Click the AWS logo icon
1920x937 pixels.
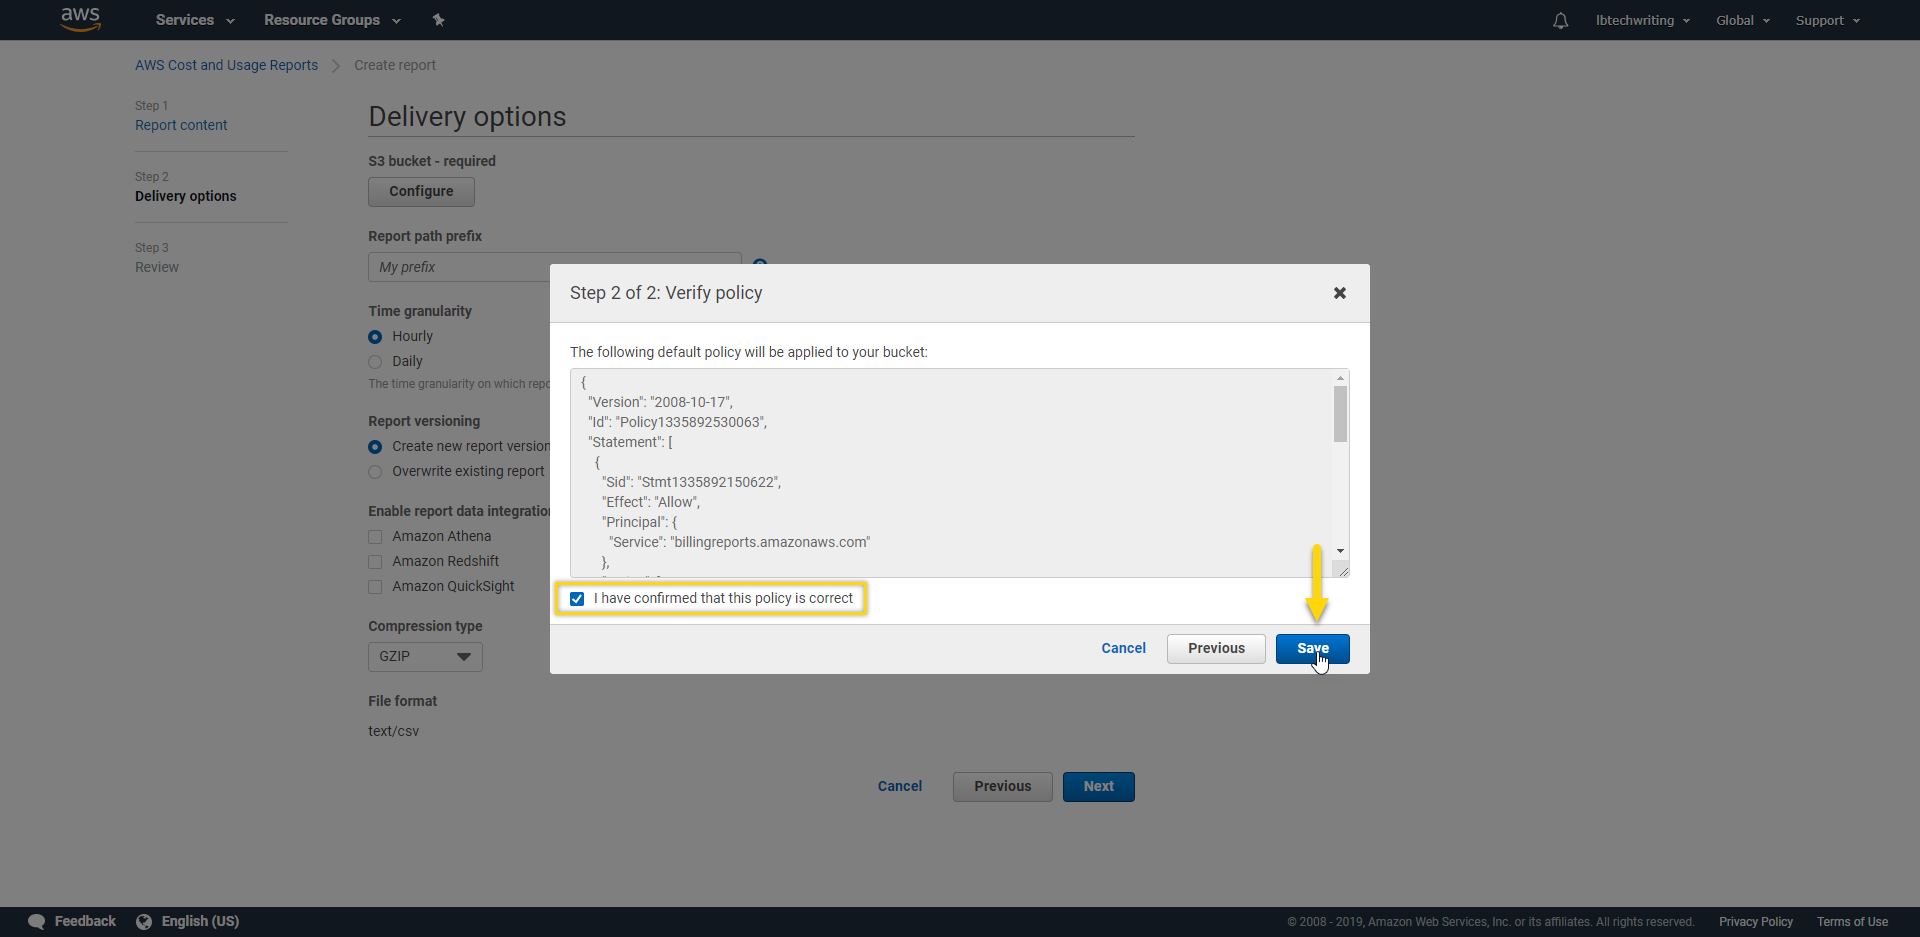click(x=80, y=19)
